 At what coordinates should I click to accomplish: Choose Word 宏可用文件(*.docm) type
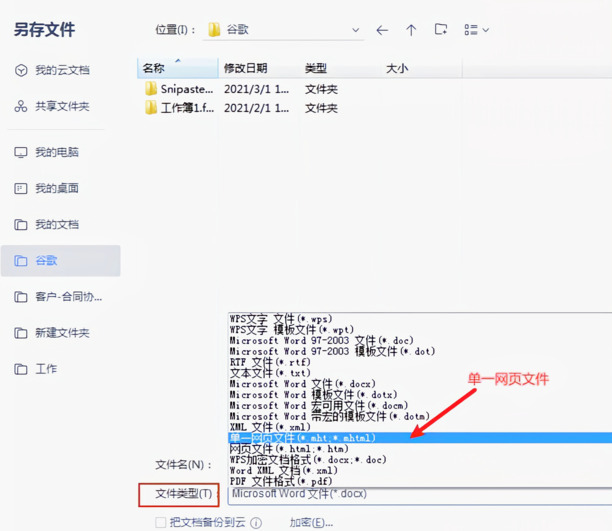420,406
